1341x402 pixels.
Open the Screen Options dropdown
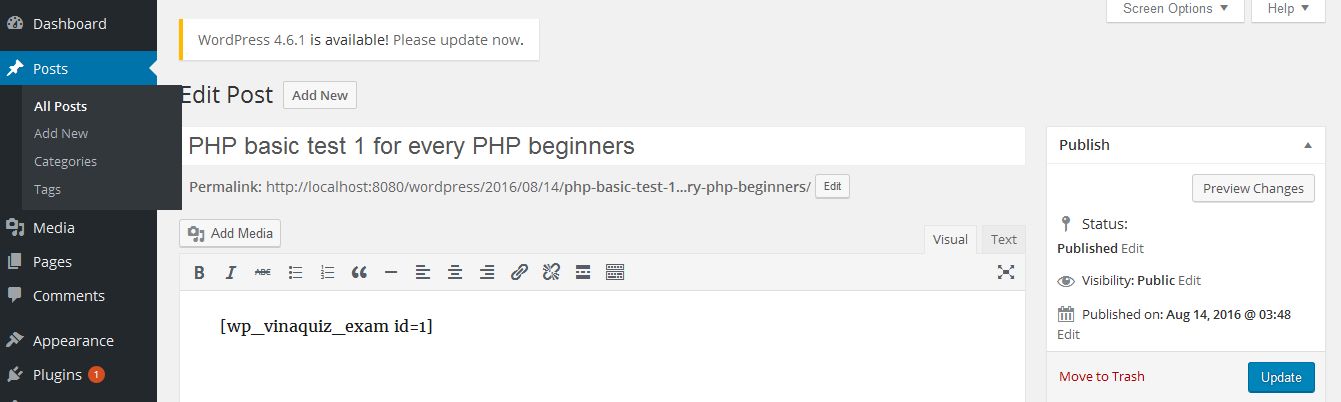[1175, 9]
